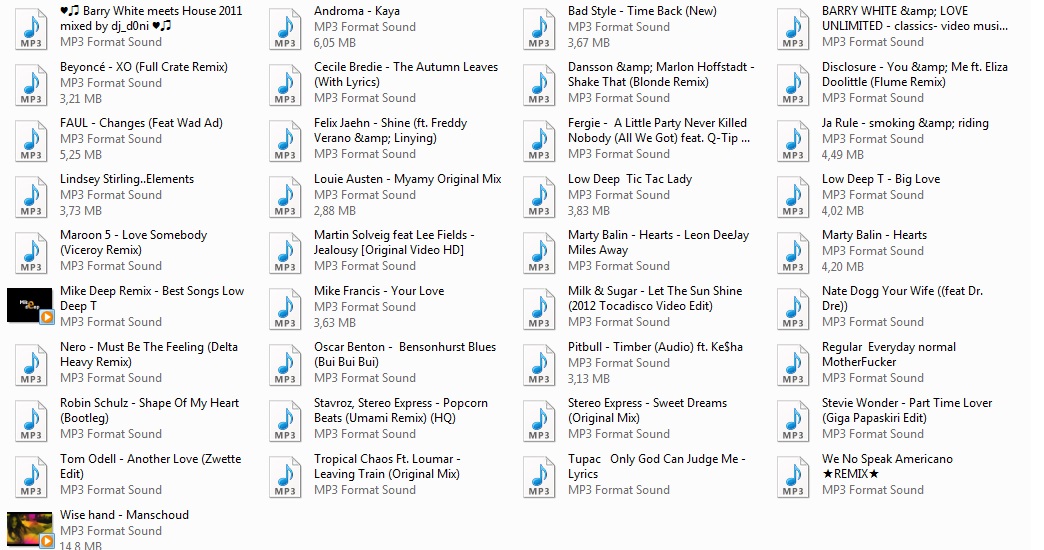Viewport: 1044px width, 550px height.
Task: Select Fergie - A Little Party icon
Action: click(x=539, y=141)
